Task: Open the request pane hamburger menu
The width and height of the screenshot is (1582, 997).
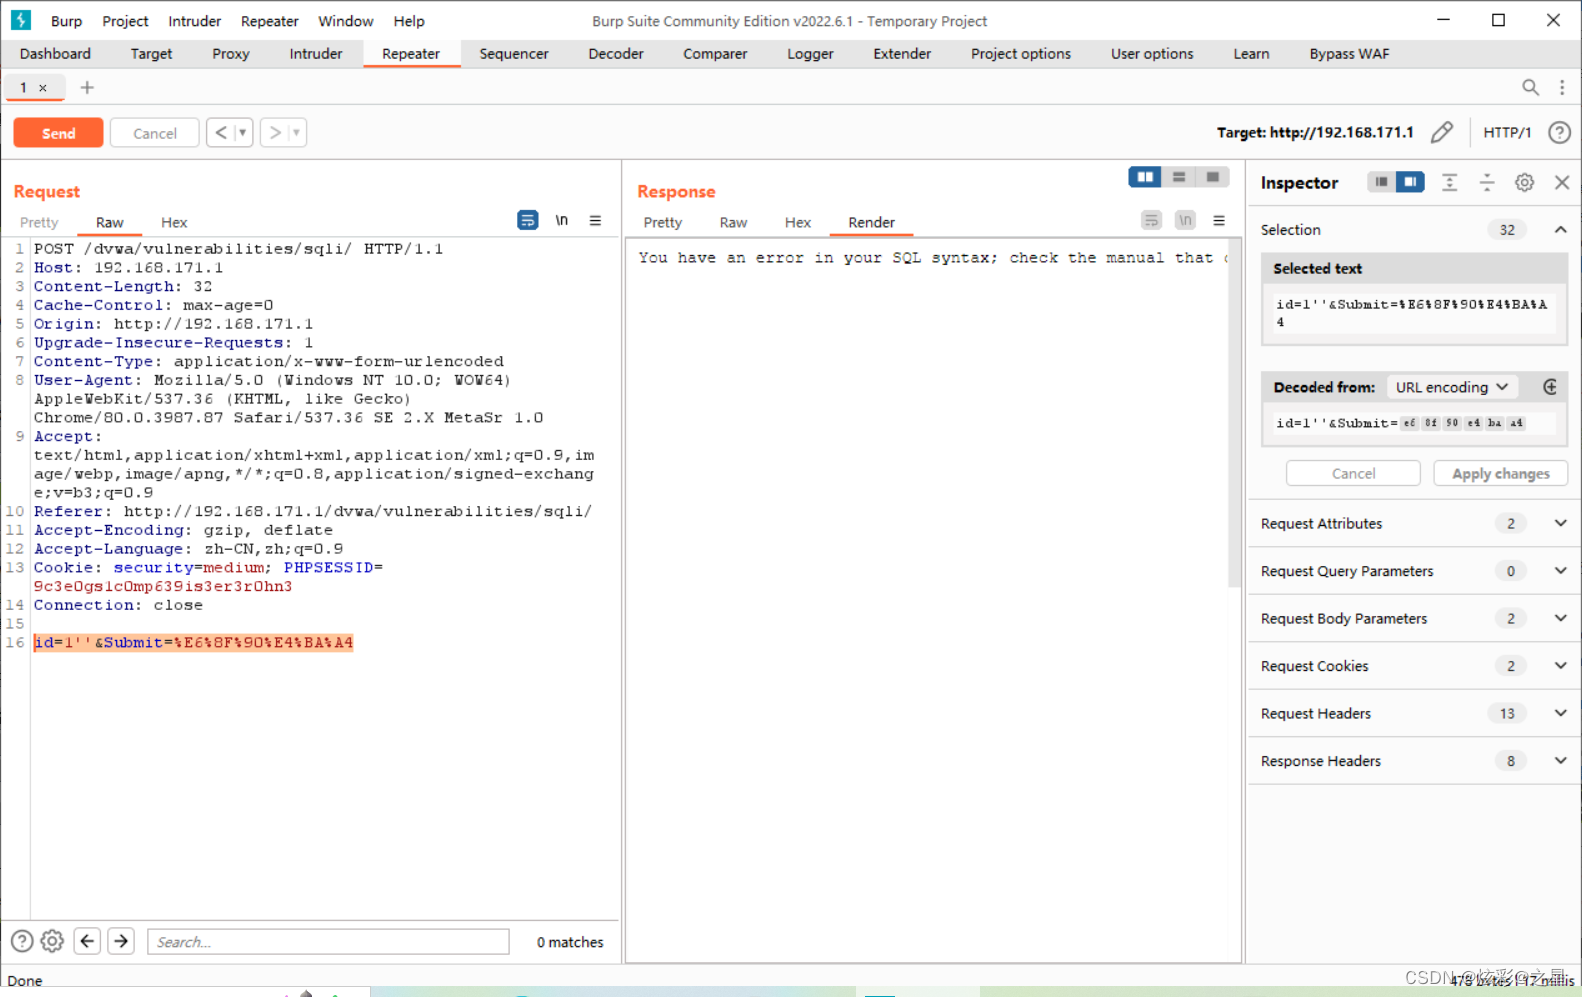Action: point(595,220)
